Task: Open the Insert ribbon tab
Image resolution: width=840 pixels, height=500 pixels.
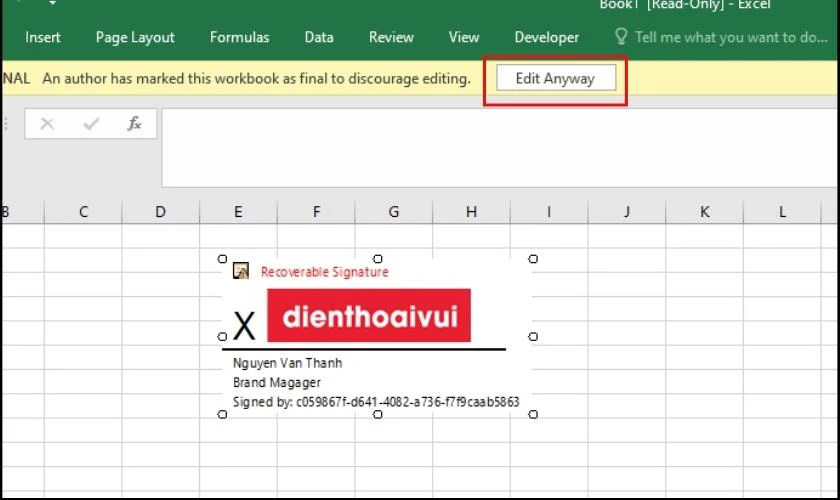Action: pyautogui.click(x=43, y=38)
